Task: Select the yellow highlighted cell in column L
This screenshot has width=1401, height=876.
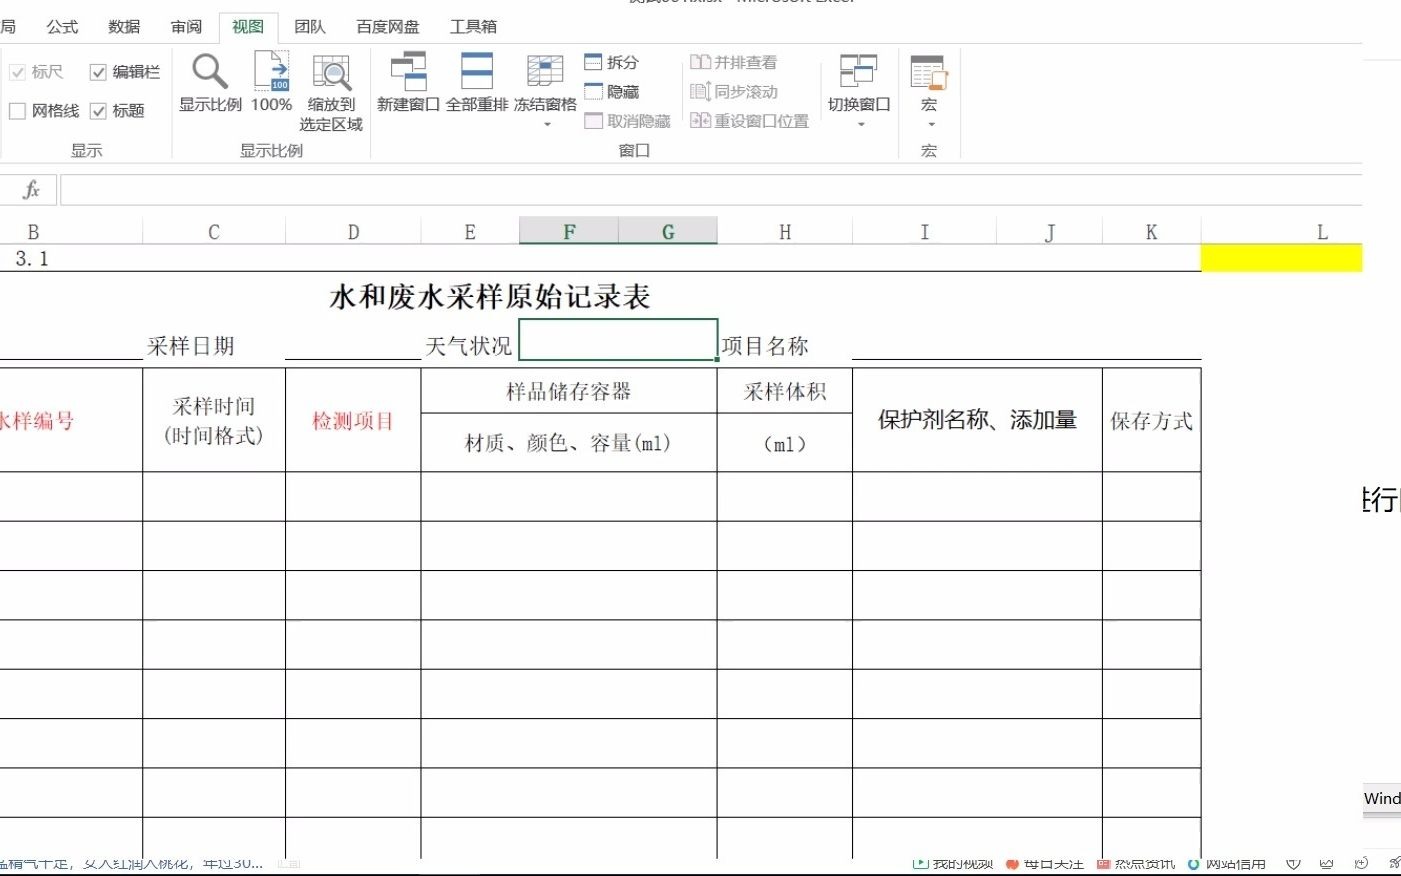Action: 1283,257
